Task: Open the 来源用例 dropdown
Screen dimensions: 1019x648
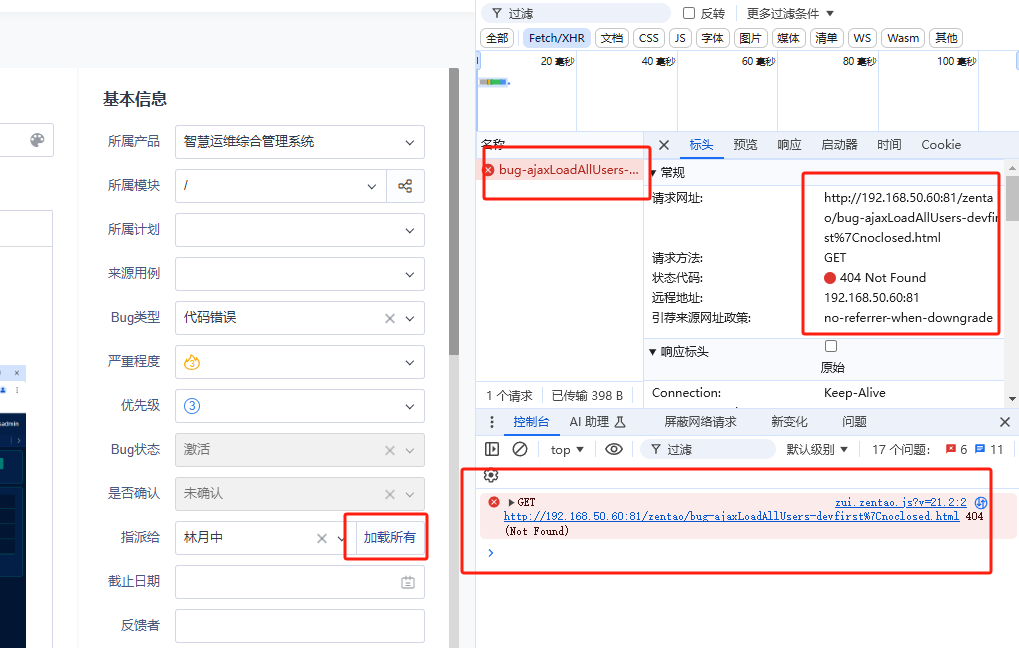Action: pyautogui.click(x=300, y=274)
